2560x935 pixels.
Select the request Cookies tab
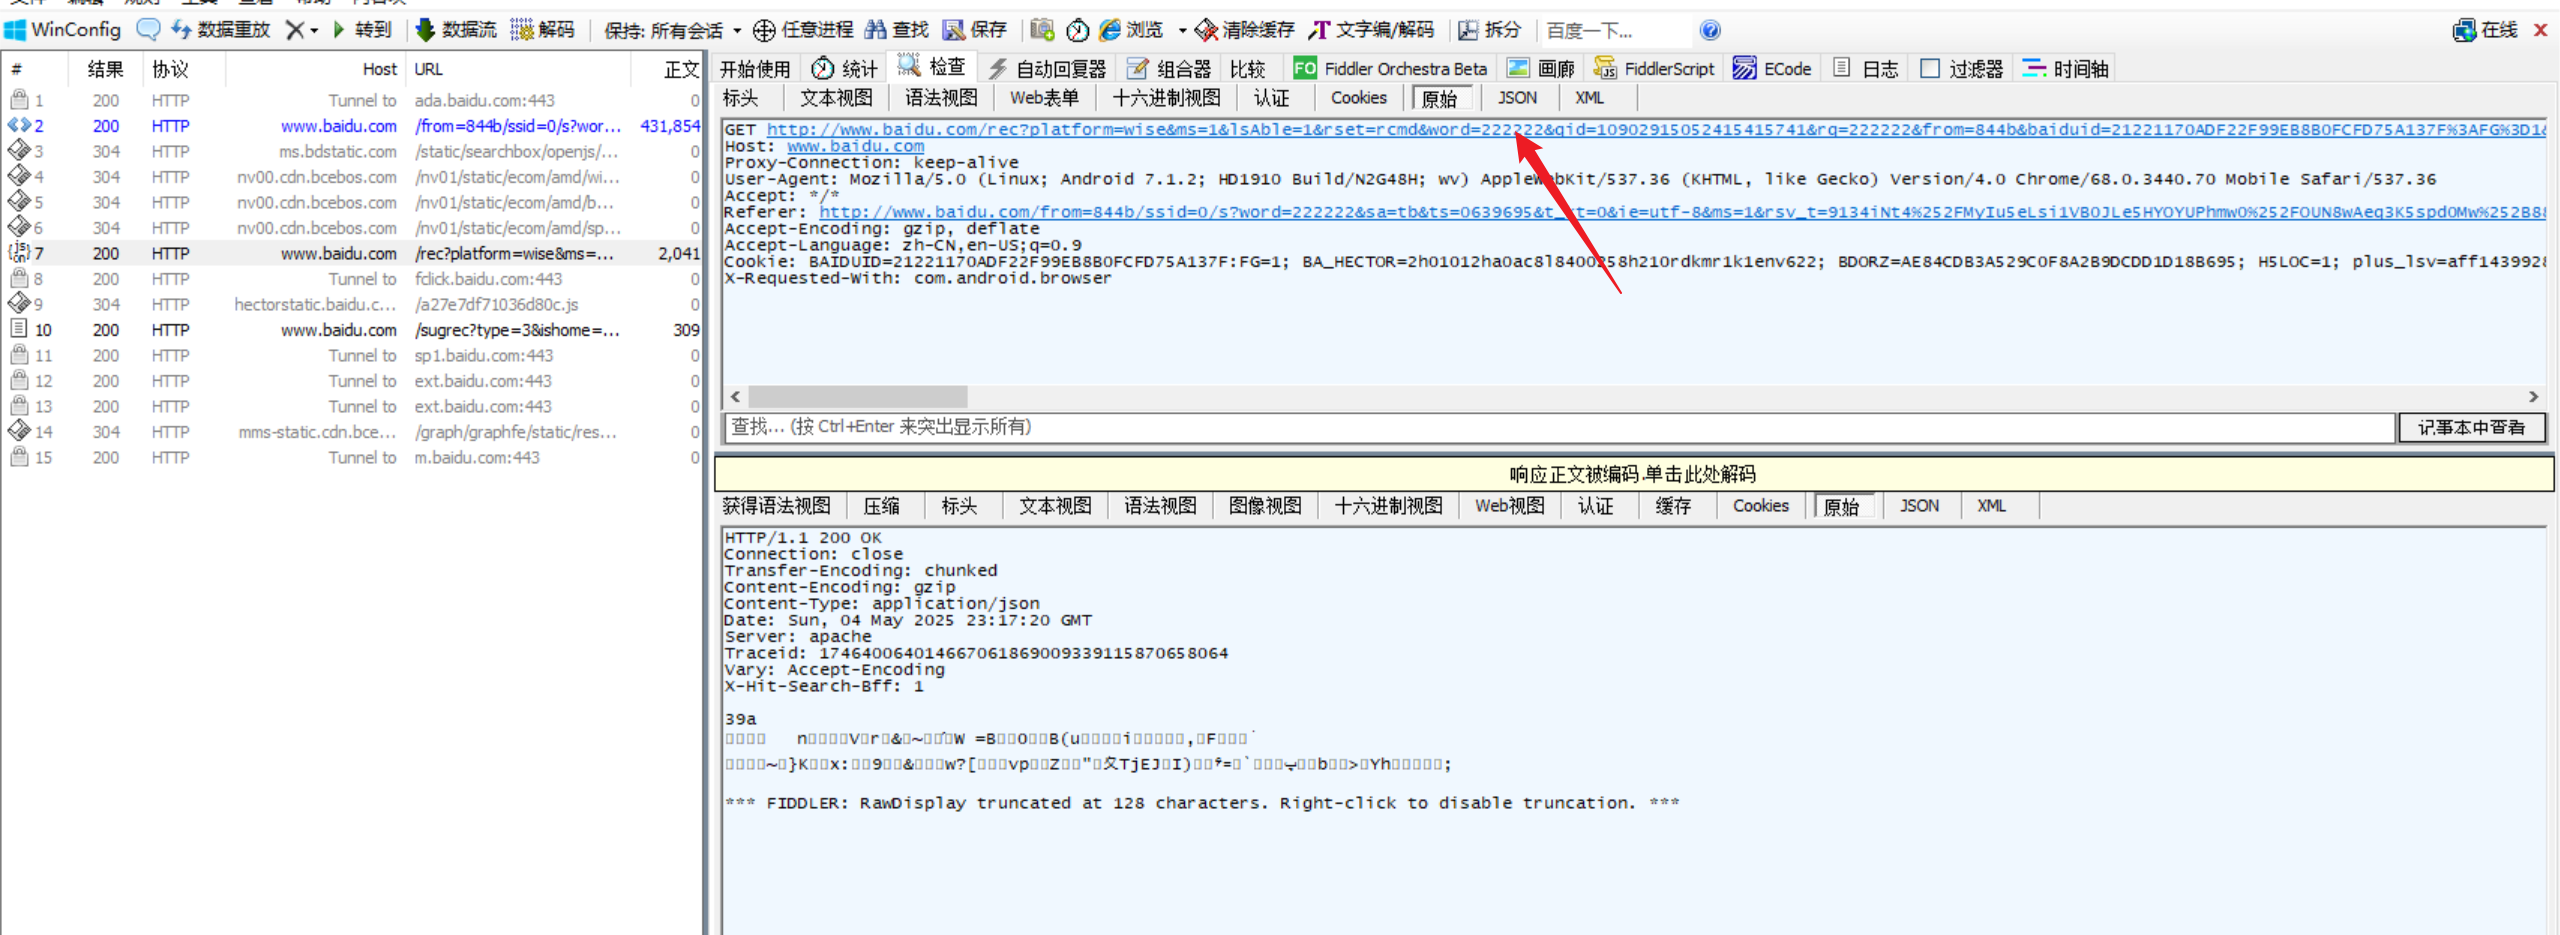coord(1358,98)
